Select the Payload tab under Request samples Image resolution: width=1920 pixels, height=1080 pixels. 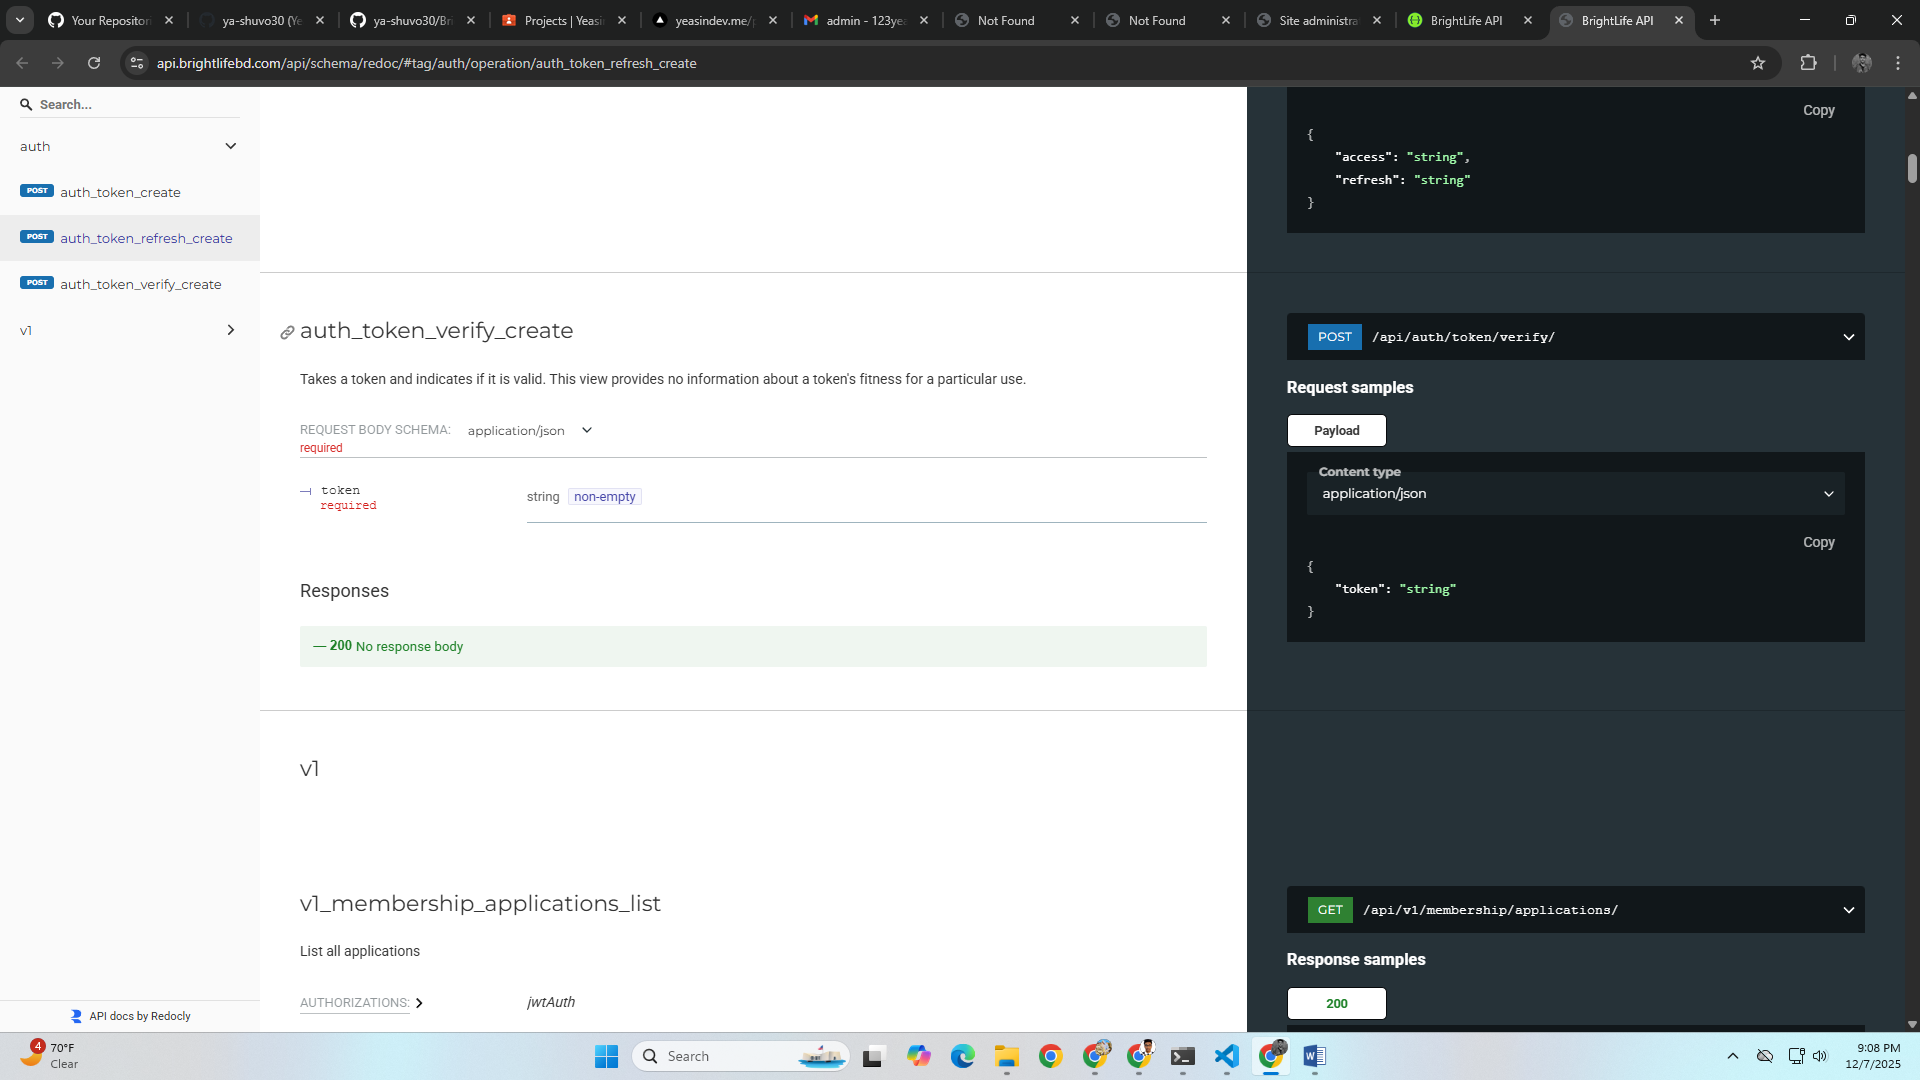[x=1336, y=430]
